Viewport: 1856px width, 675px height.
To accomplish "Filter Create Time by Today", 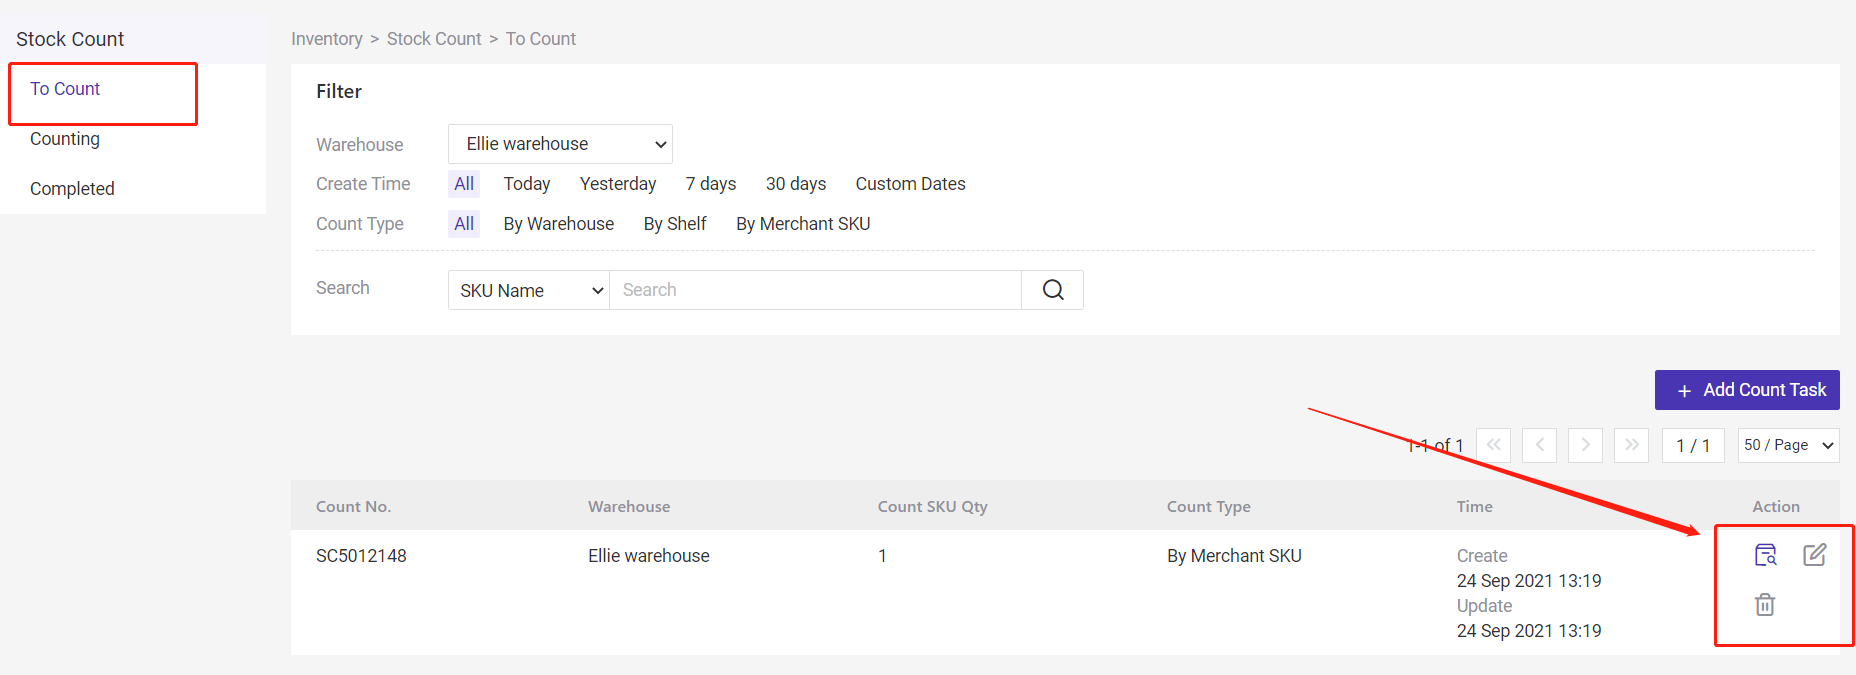I will pos(527,184).
